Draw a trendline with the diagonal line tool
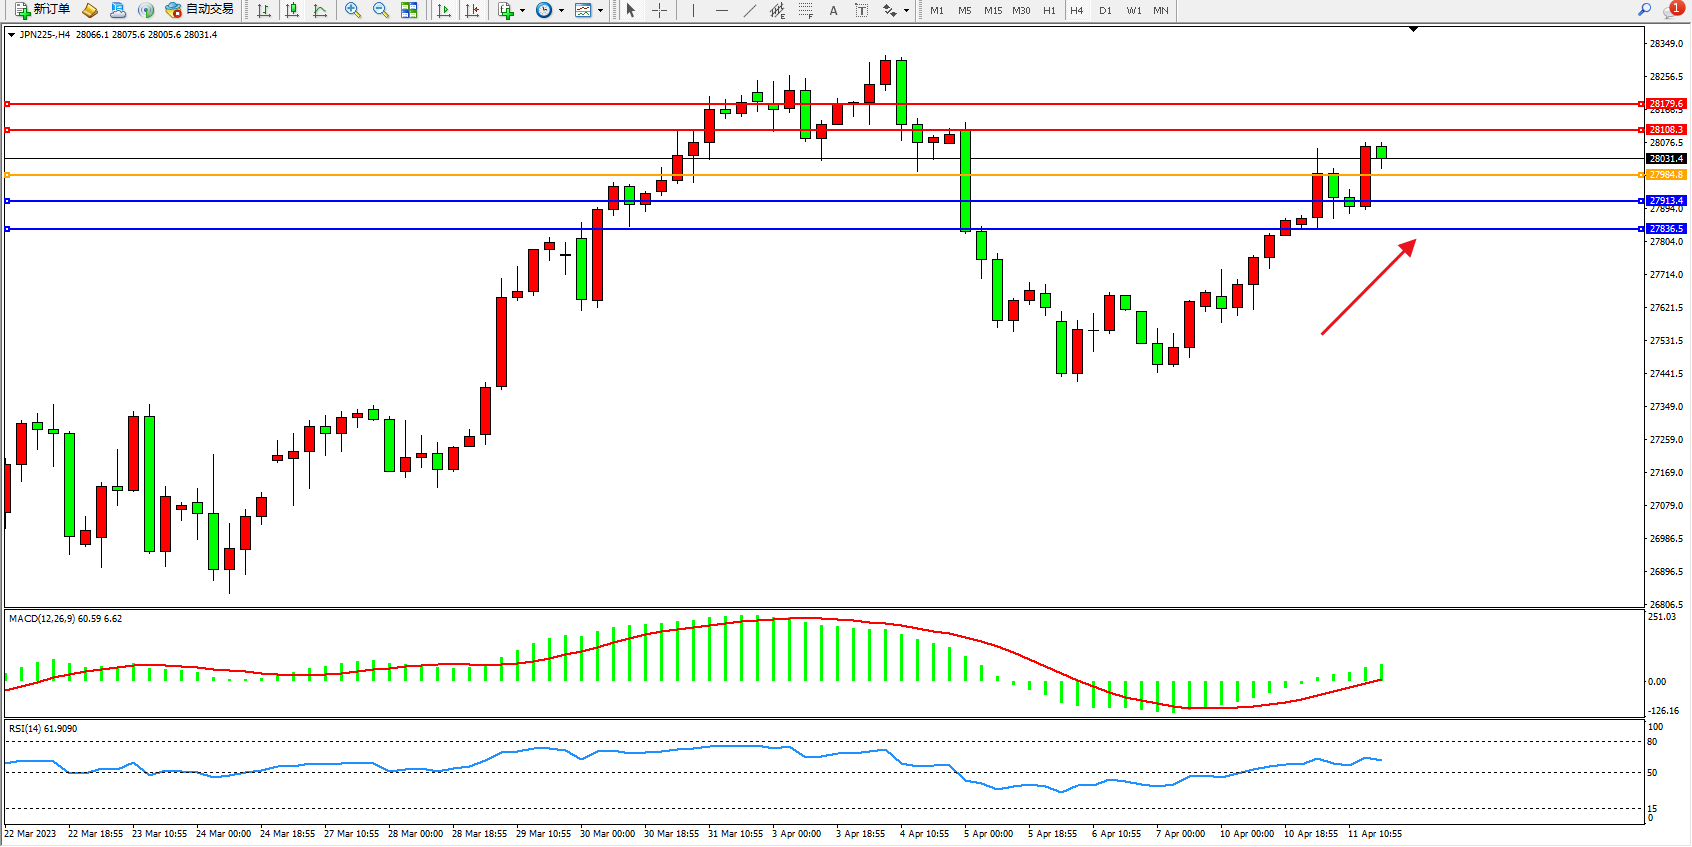This screenshot has width=1692, height=847. pyautogui.click(x=750, y=10)
